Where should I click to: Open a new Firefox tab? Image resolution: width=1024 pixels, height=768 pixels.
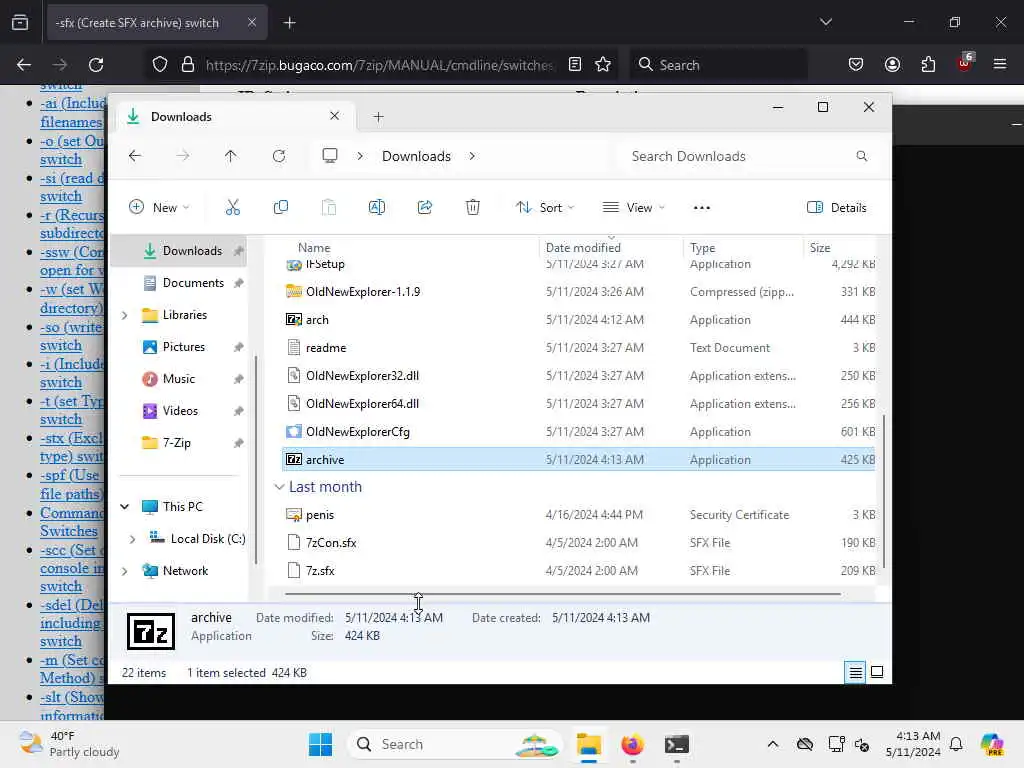click(289, 23)
